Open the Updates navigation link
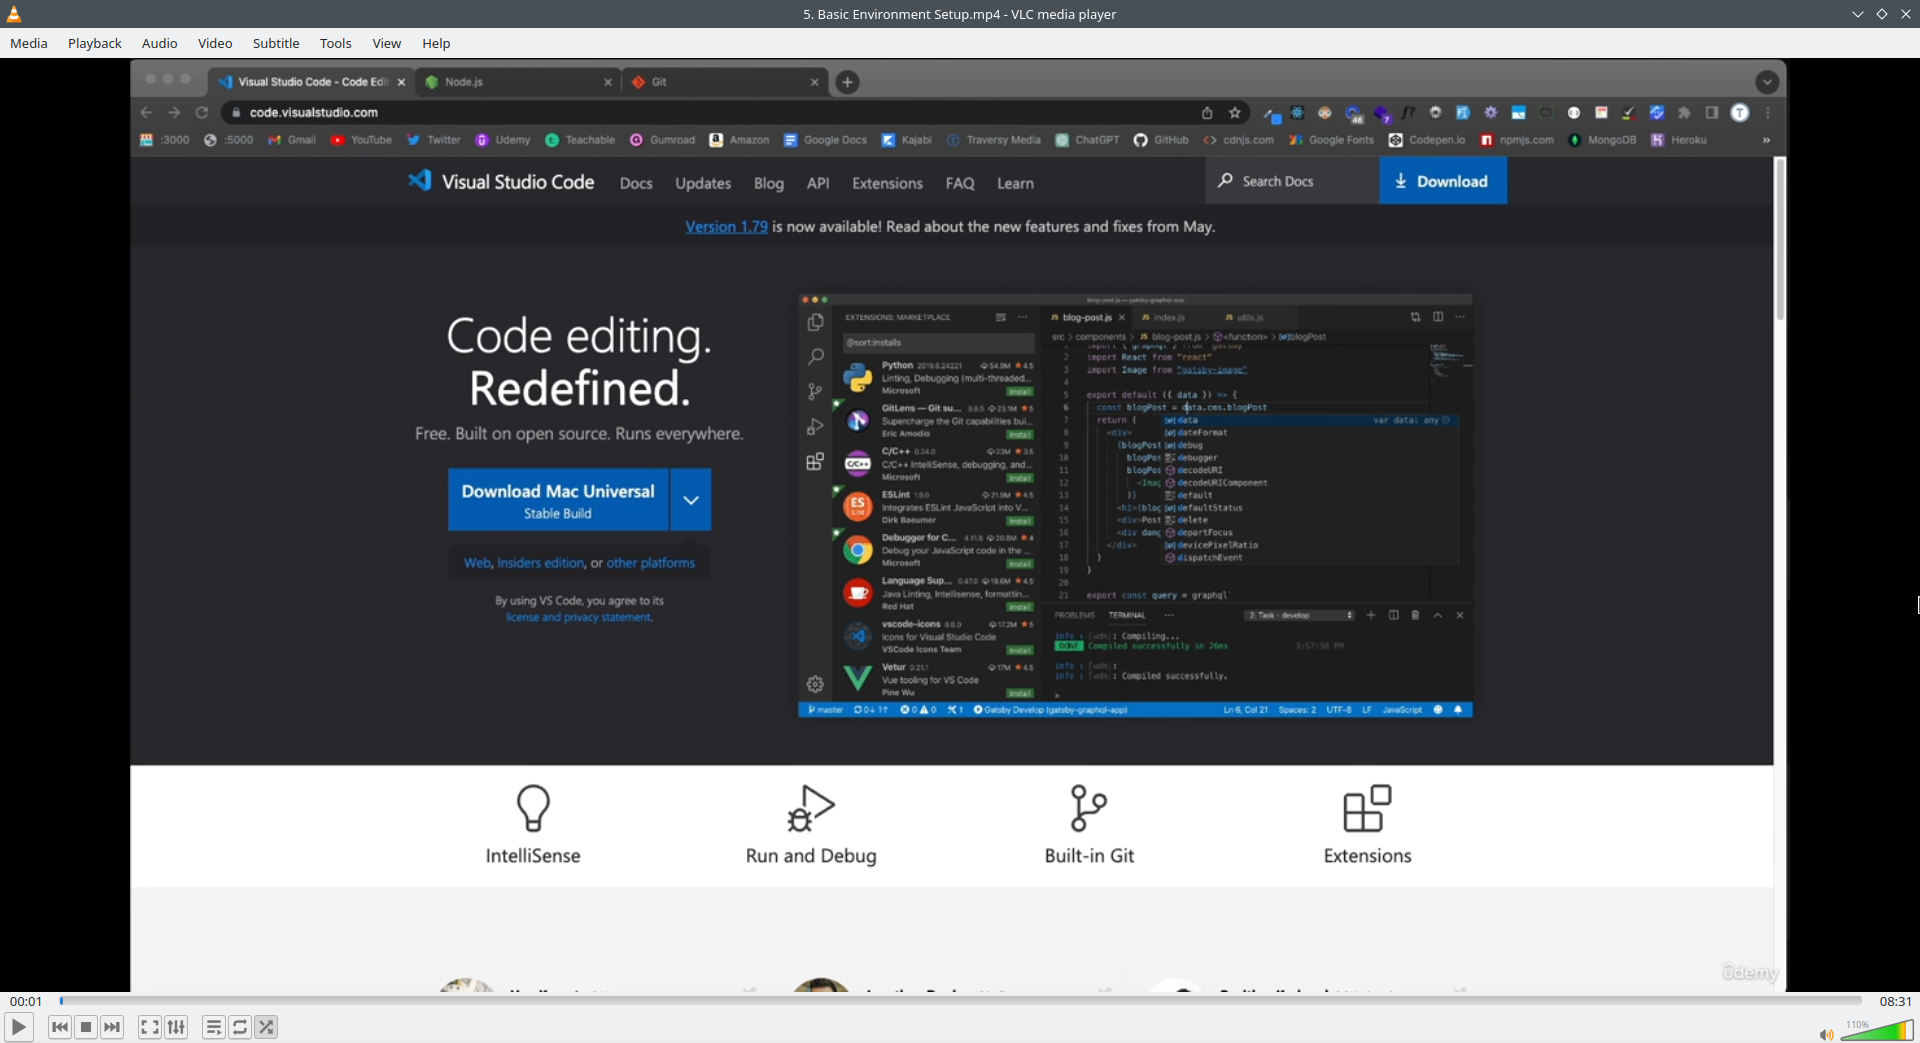Screen dimensions: 1920x1043 (x=703, y=183)
